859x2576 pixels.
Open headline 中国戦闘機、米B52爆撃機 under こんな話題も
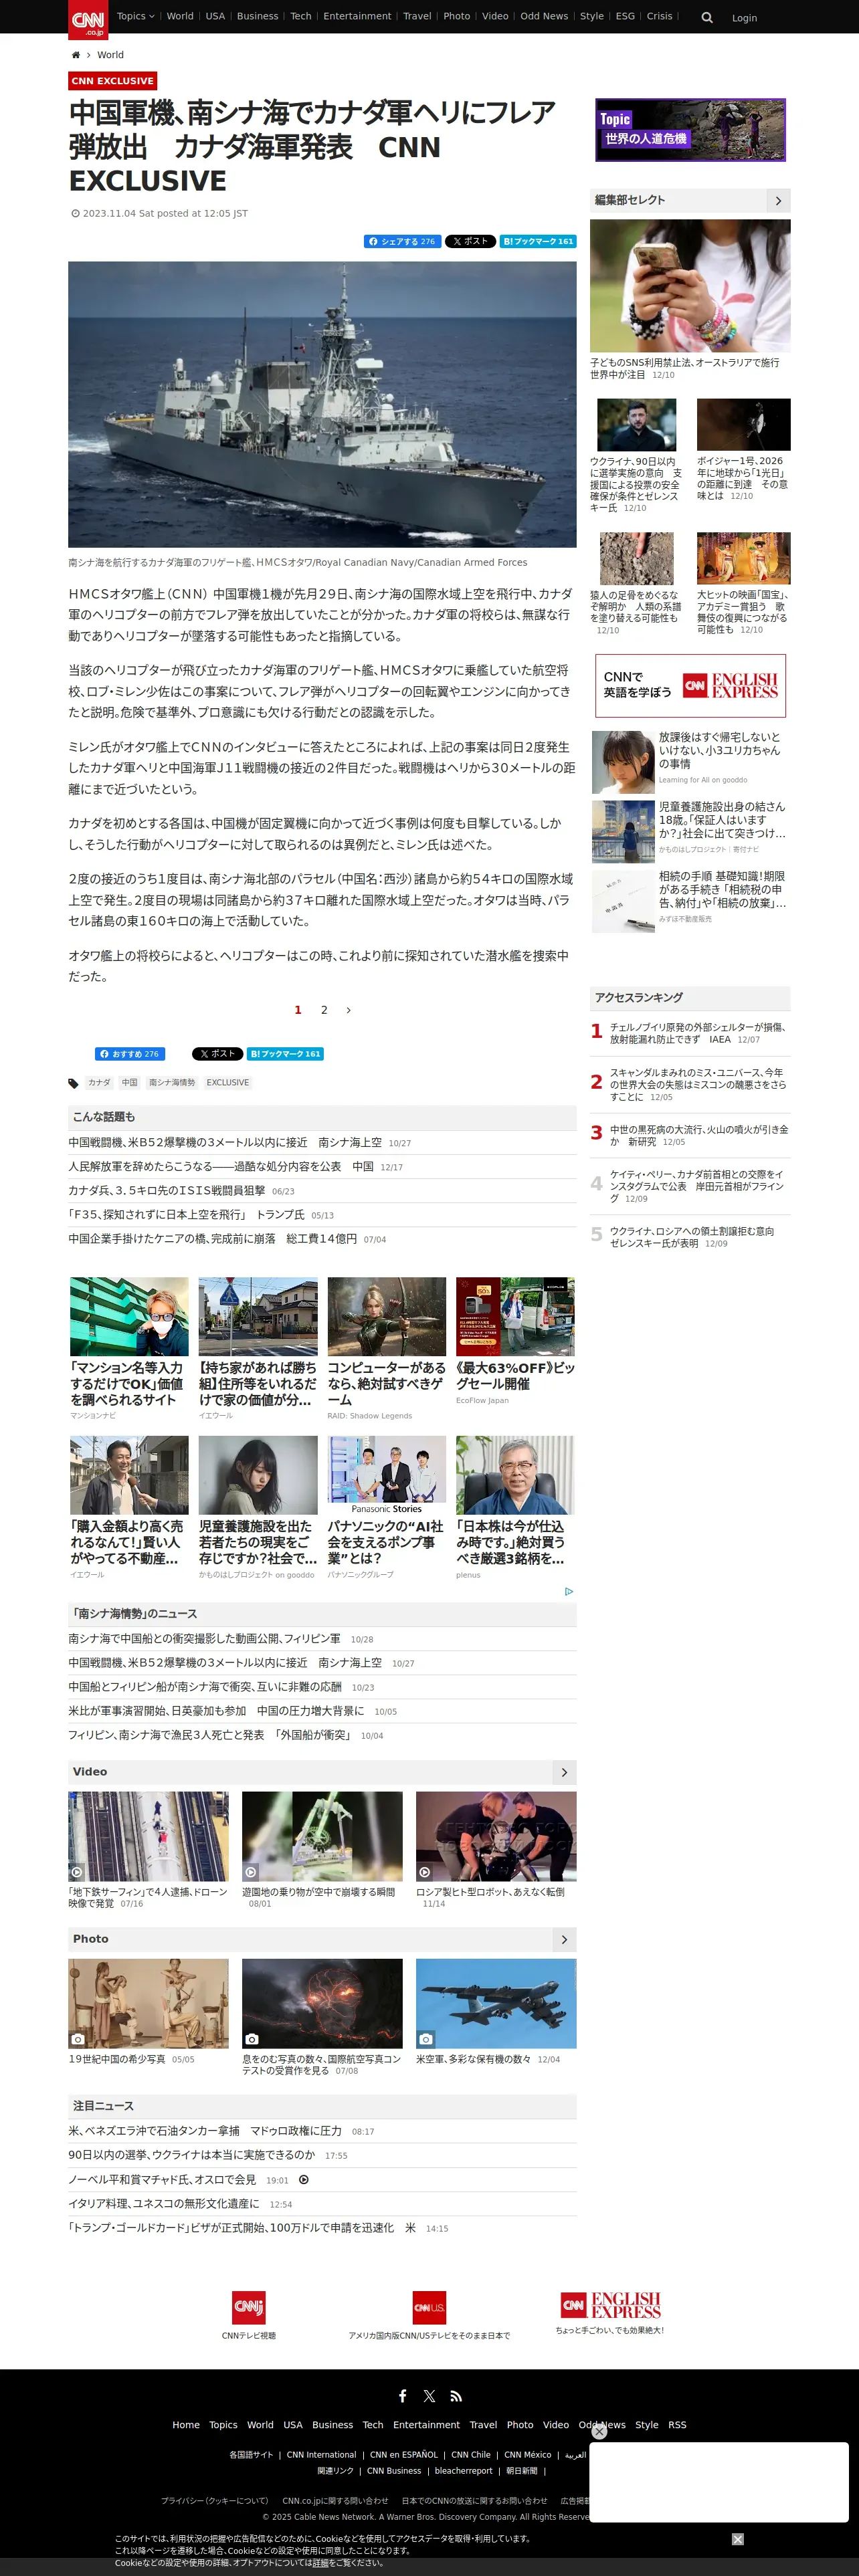225,1142
